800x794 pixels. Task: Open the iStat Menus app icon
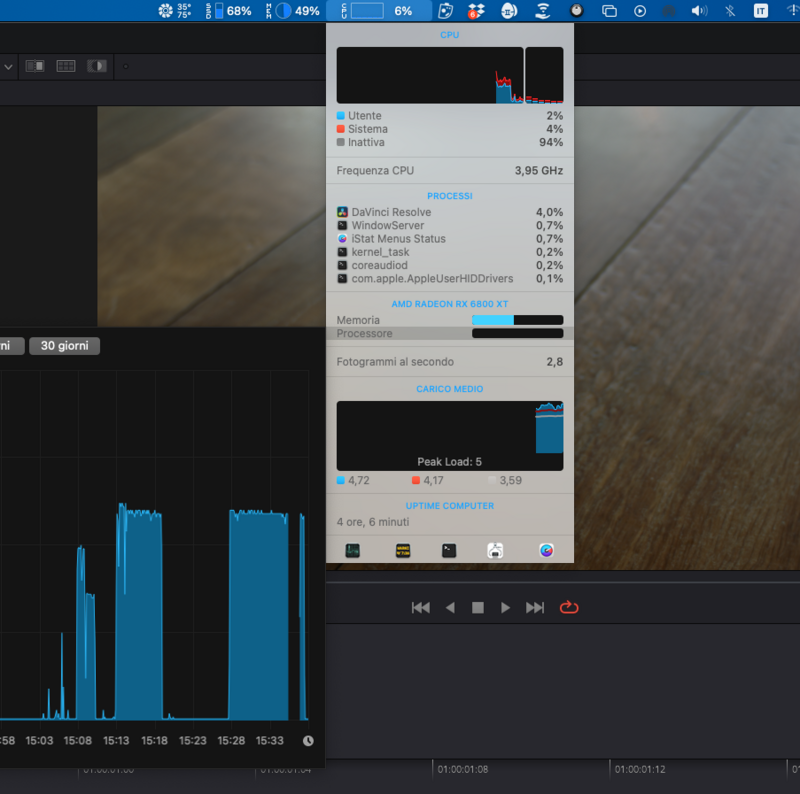[x=546, y=550]
